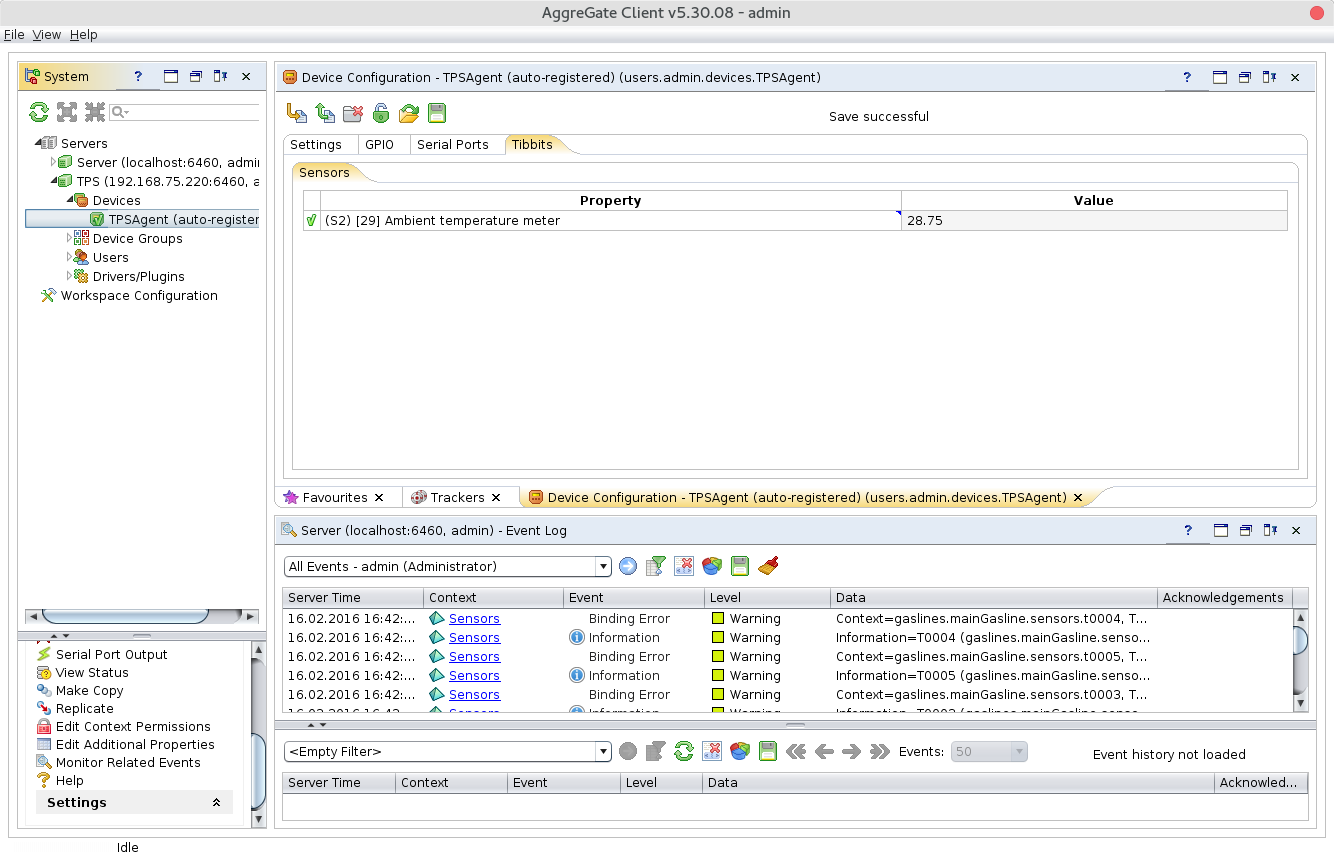
Task: Click the System tree horizontal scrollbar
Action: point(125,616)
